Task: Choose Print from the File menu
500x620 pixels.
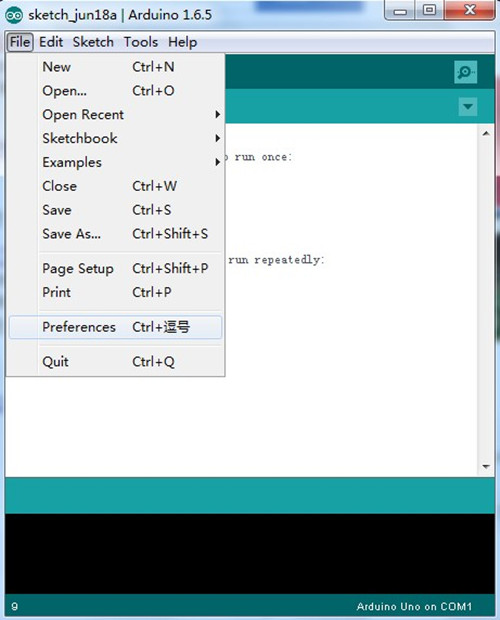Action: click(x=115, y=292)
